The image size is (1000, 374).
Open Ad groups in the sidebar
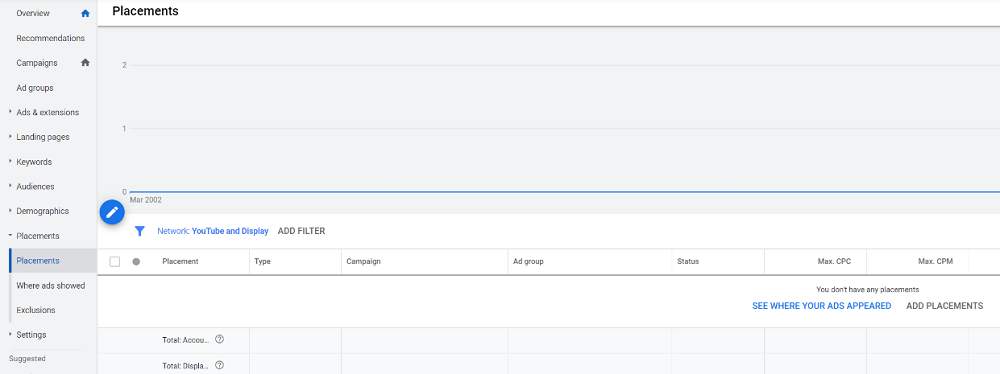(x=35, y=87)
